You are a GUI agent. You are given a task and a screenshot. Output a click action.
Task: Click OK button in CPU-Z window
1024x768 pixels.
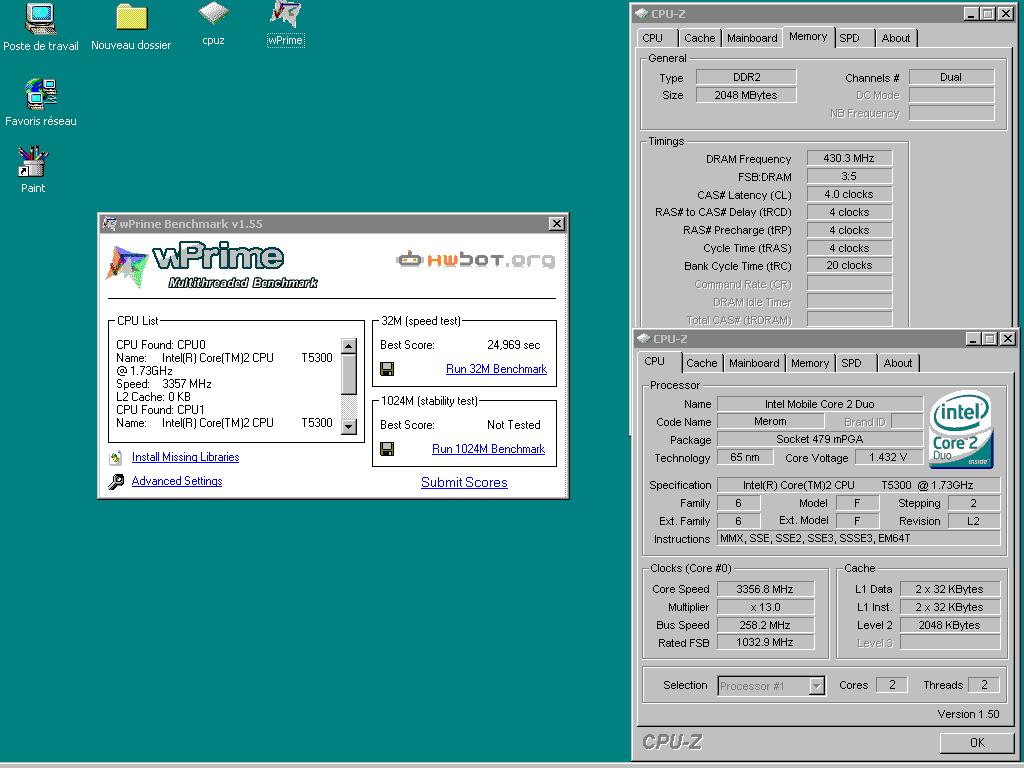(977, 743)
